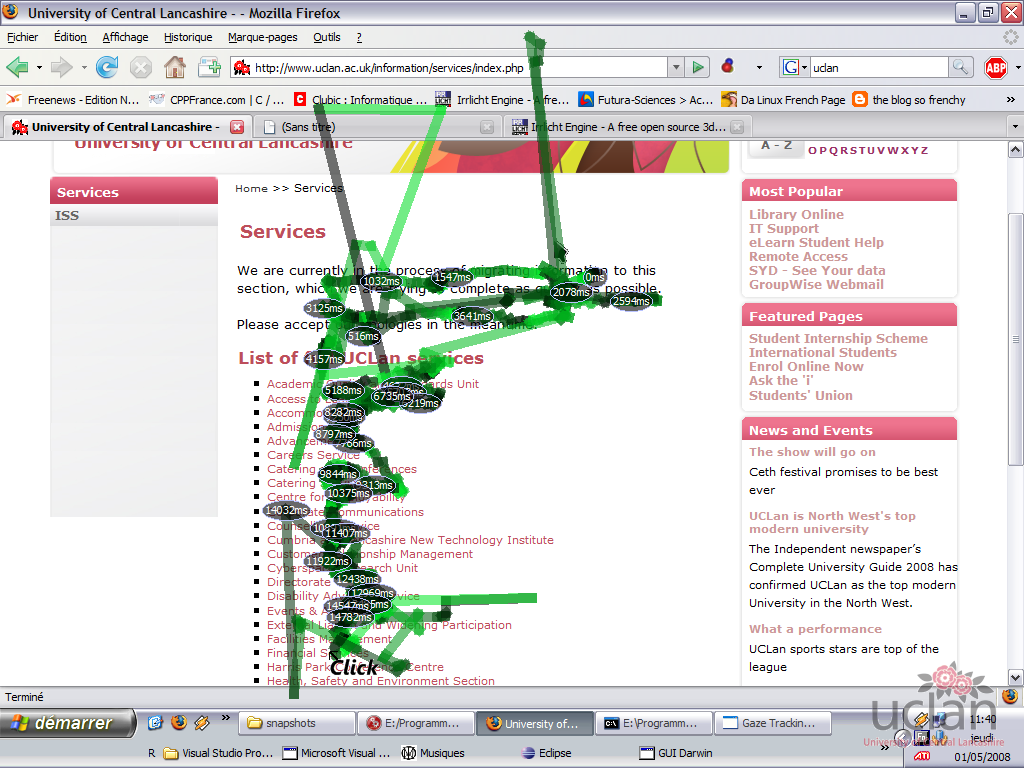Click the search magnifier icon
The width and height of the screenshot is (1024, 768).
(959, 67)
